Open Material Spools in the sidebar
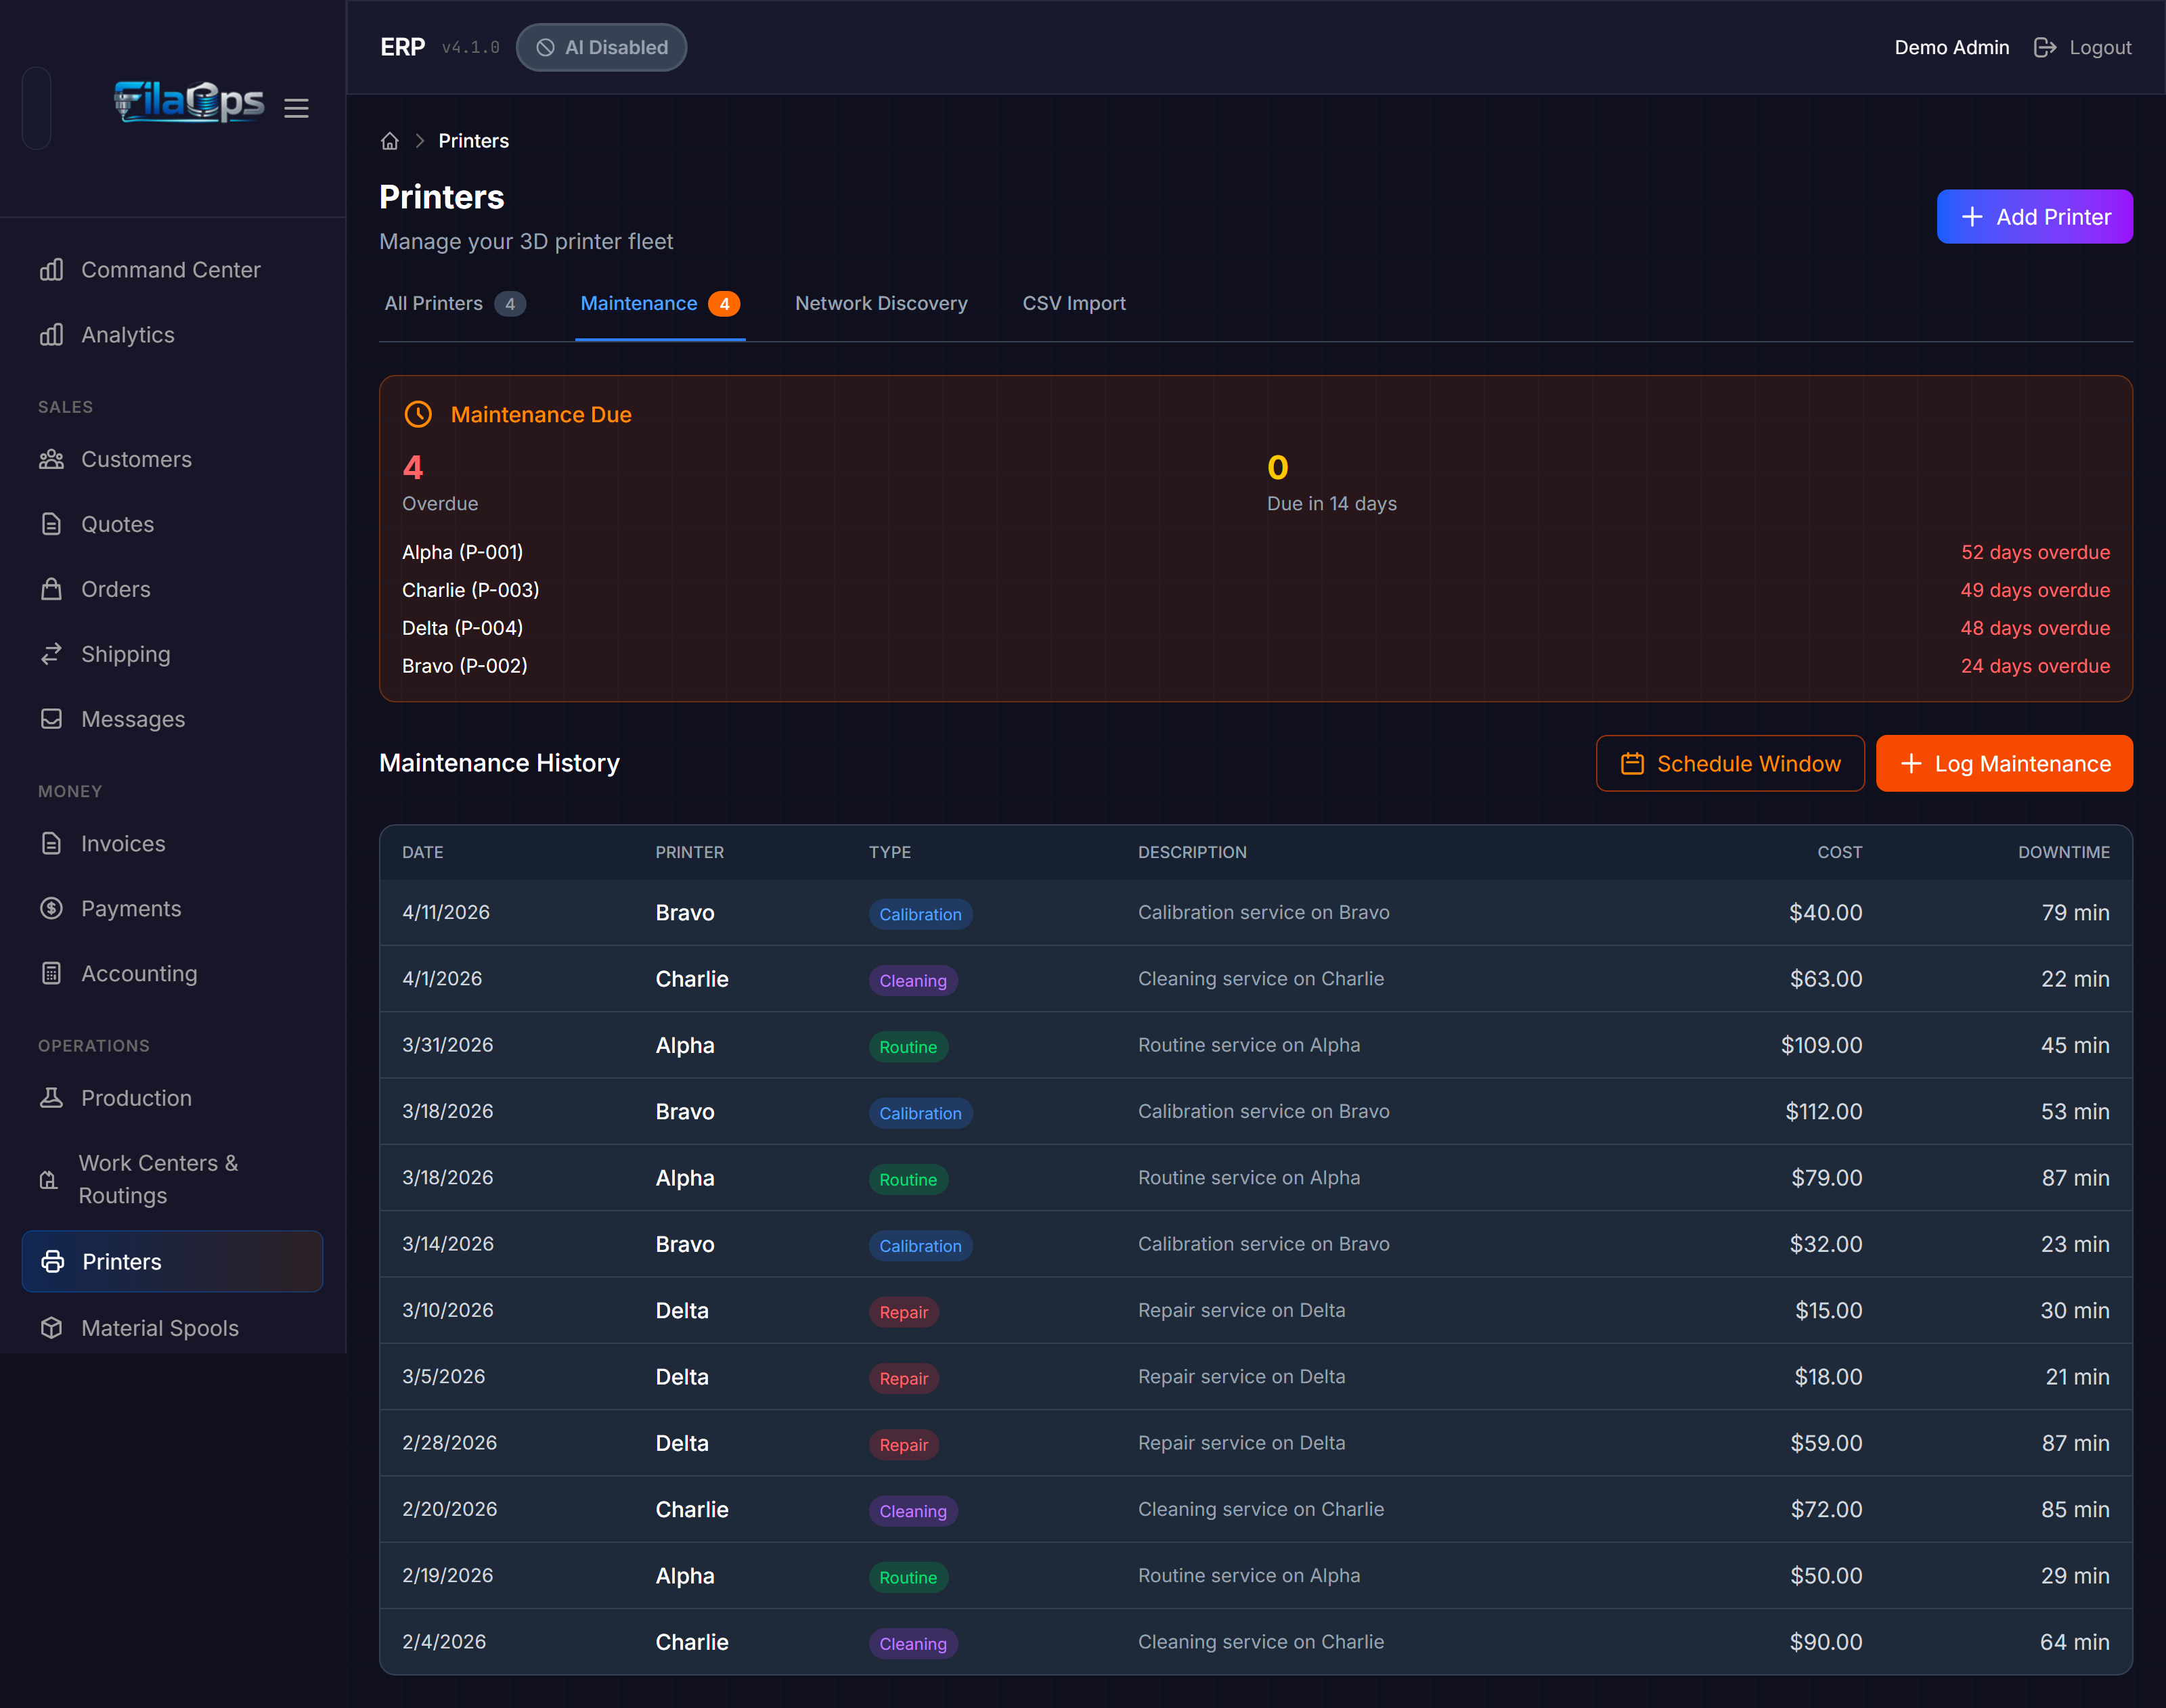 172,1328
